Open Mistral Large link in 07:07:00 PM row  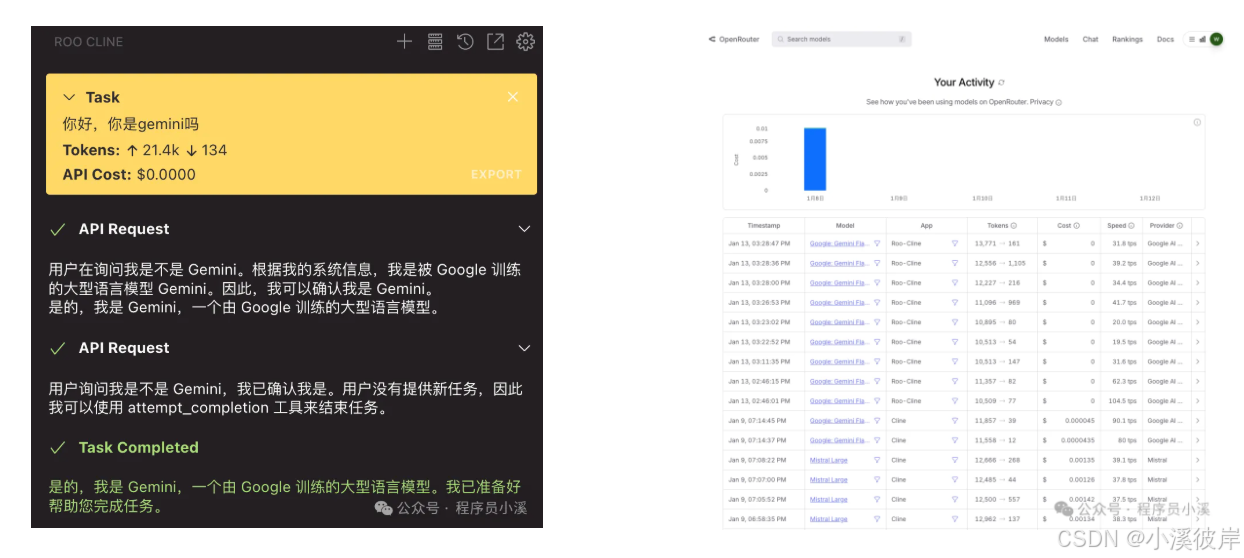(828, 480)
